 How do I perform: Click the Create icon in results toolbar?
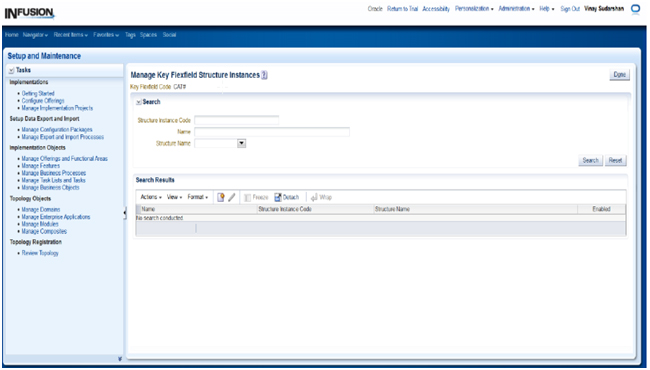click(221, 197)
